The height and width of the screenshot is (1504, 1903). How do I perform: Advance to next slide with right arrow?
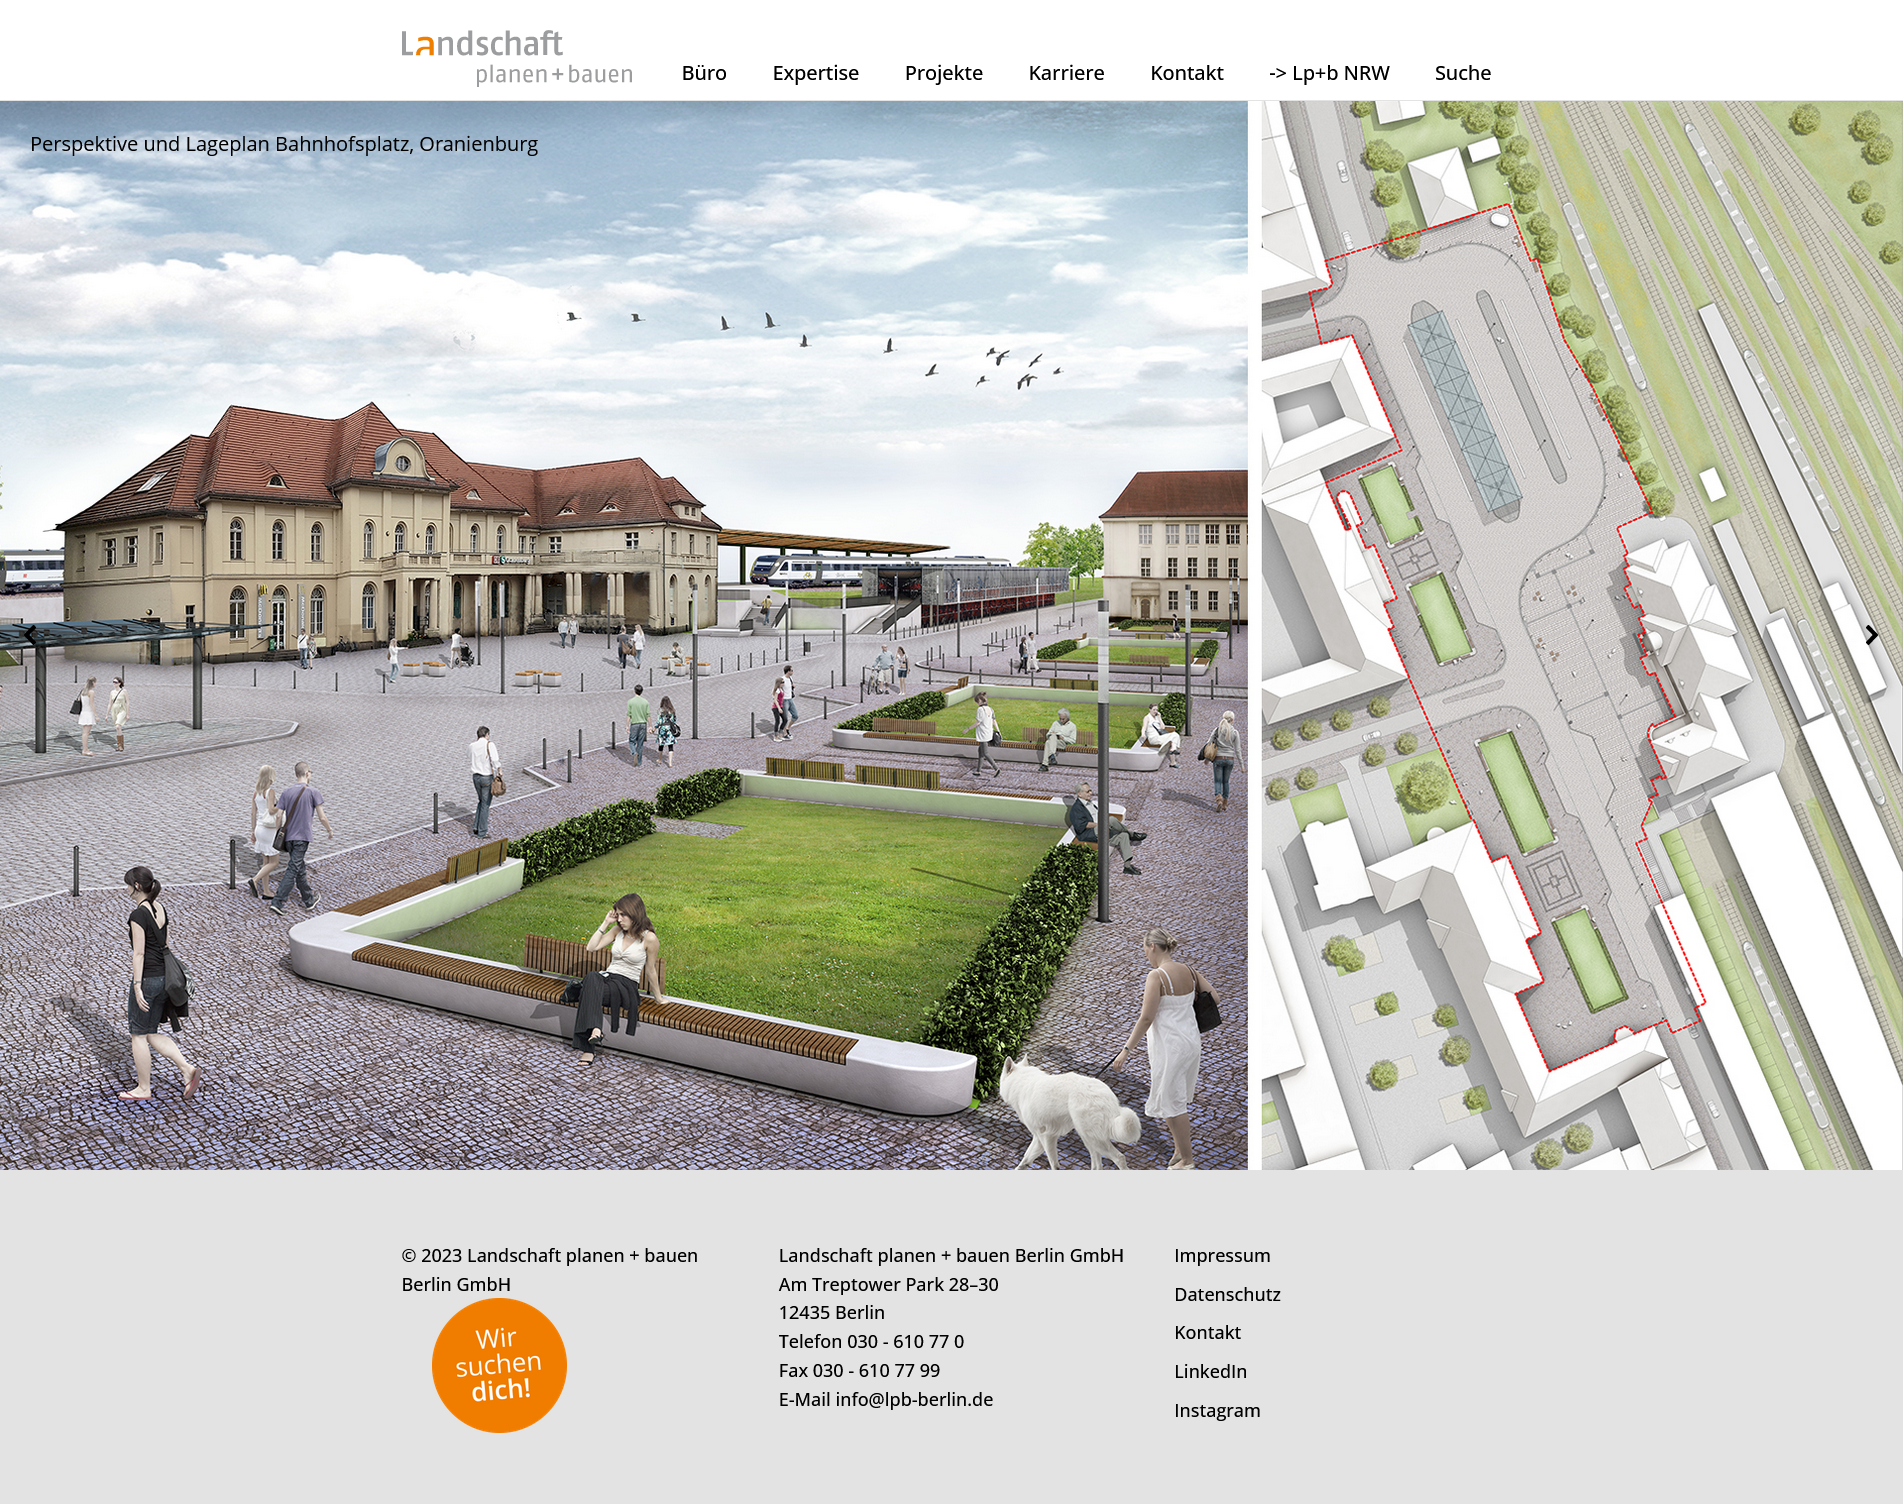[1871, 635]
